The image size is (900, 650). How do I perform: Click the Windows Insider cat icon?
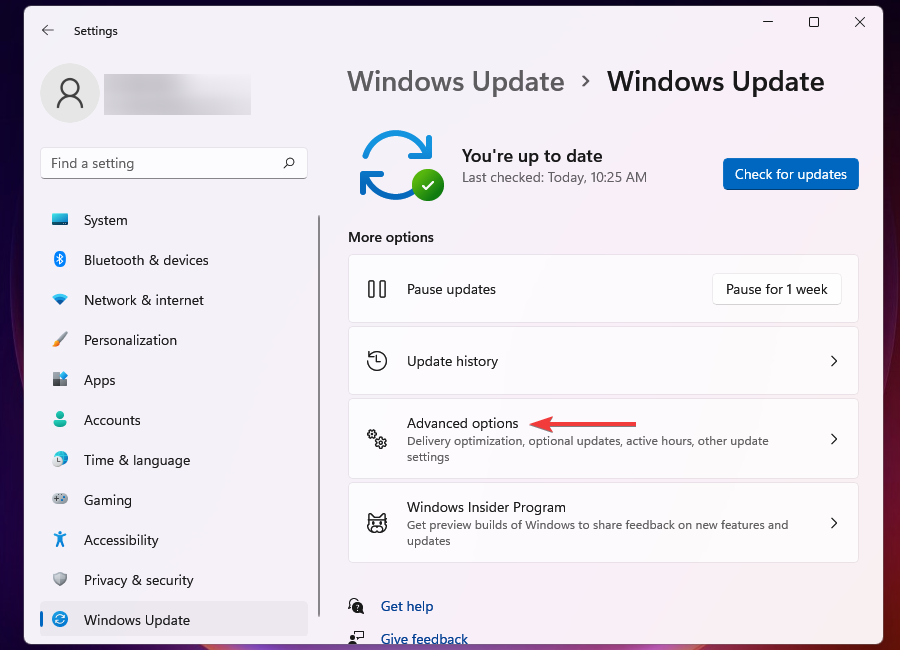coord(377,523)
